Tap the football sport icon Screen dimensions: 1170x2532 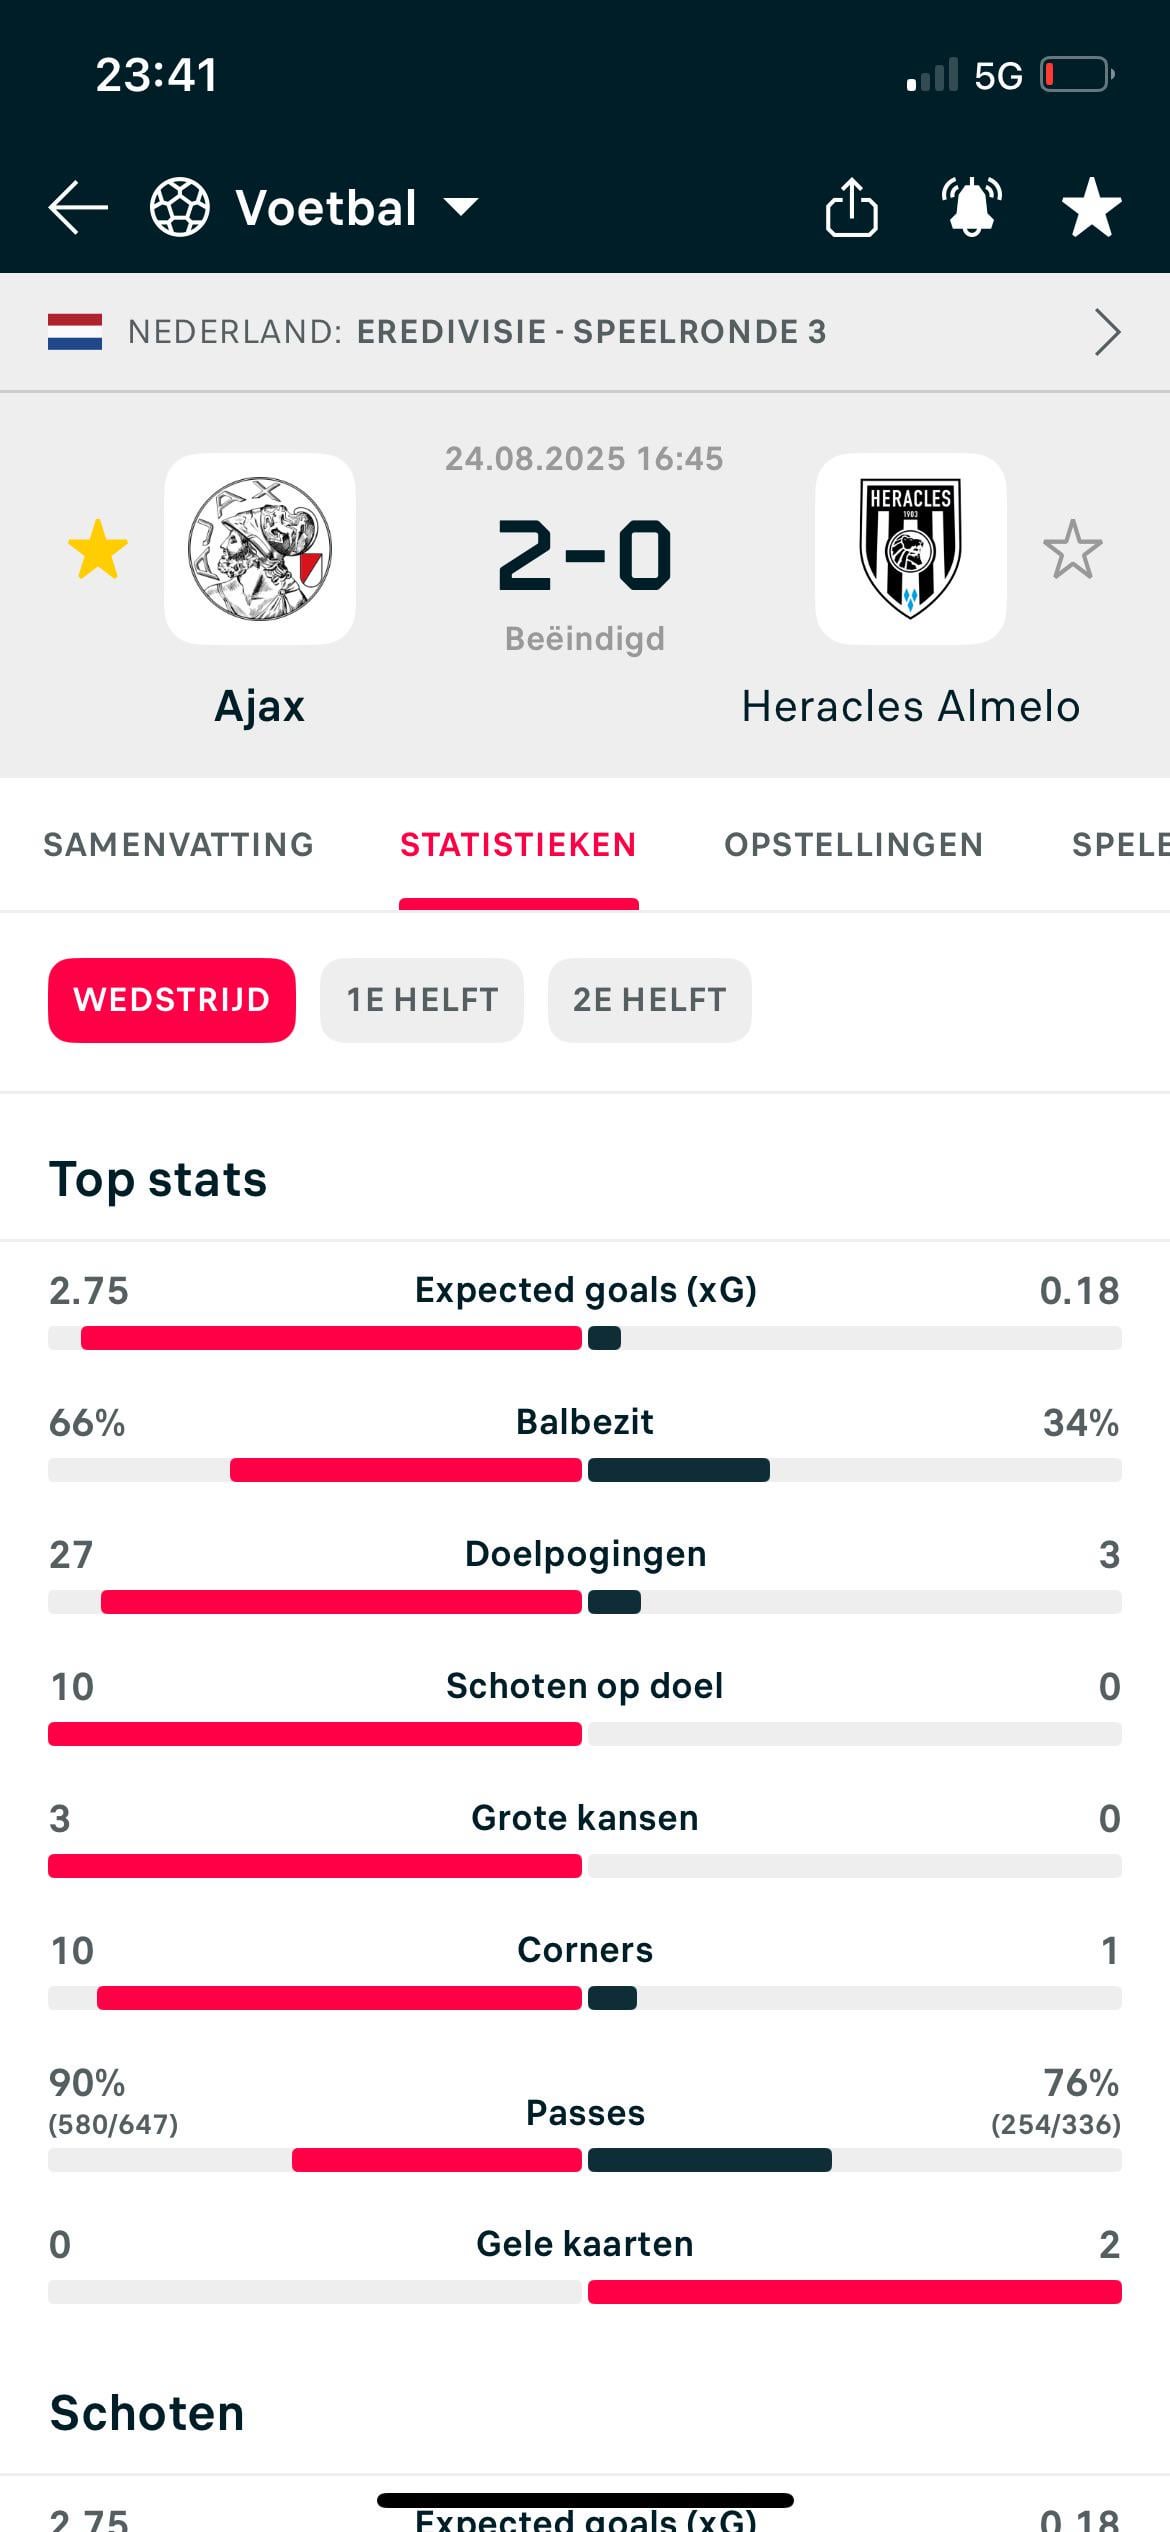[x=180, y=208]
